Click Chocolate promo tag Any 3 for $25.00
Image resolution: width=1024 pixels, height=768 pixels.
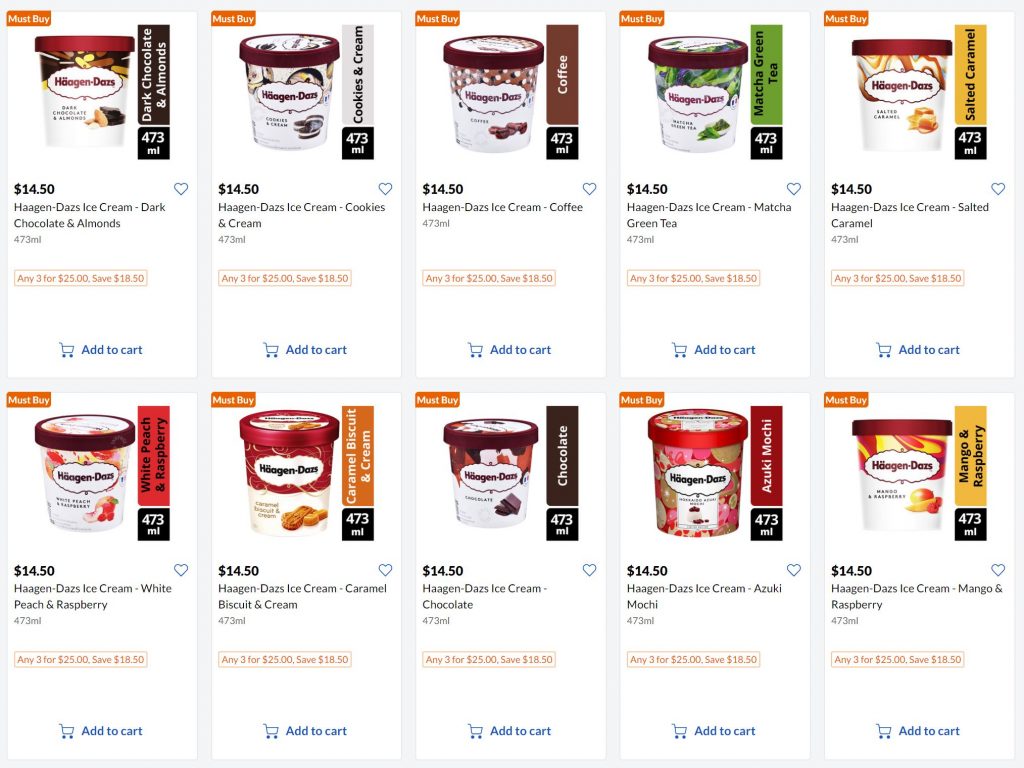pos(489,660)
